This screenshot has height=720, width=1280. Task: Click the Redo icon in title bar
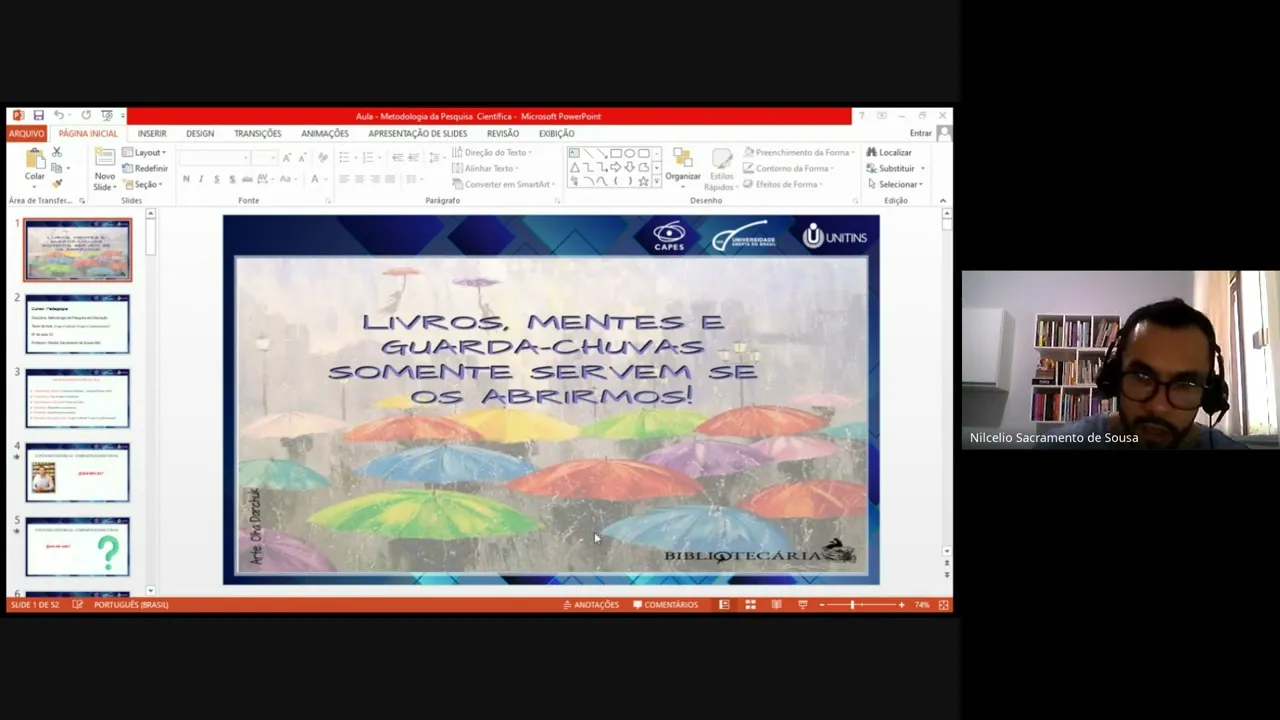(86, 116)
